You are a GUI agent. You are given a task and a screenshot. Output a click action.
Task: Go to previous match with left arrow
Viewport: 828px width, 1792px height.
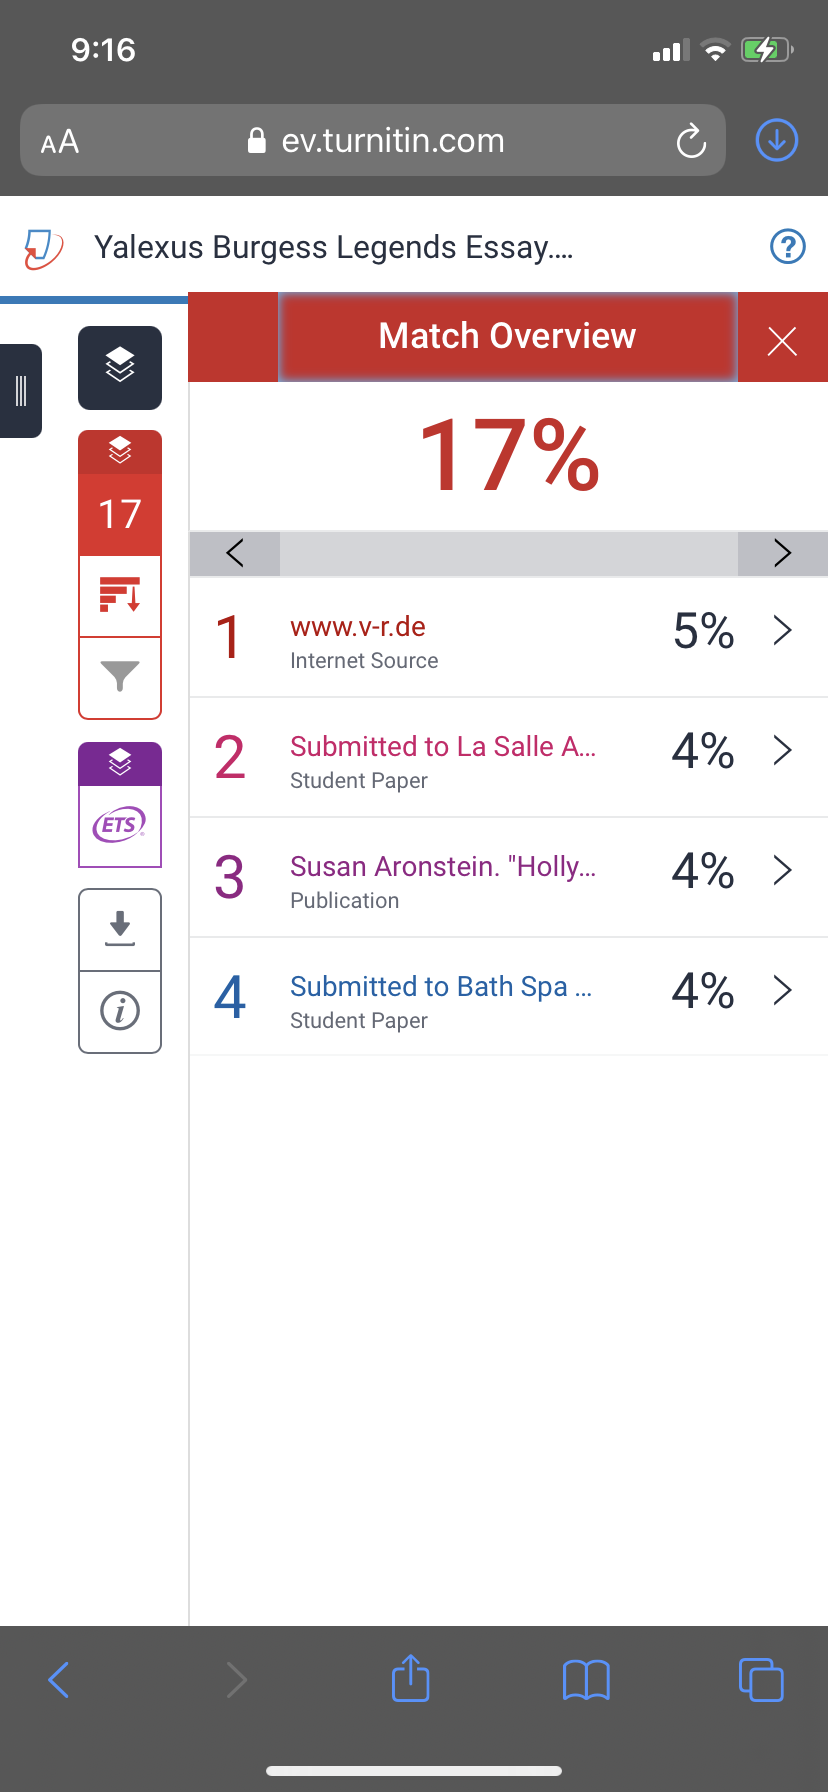click(x=235, y=553)
